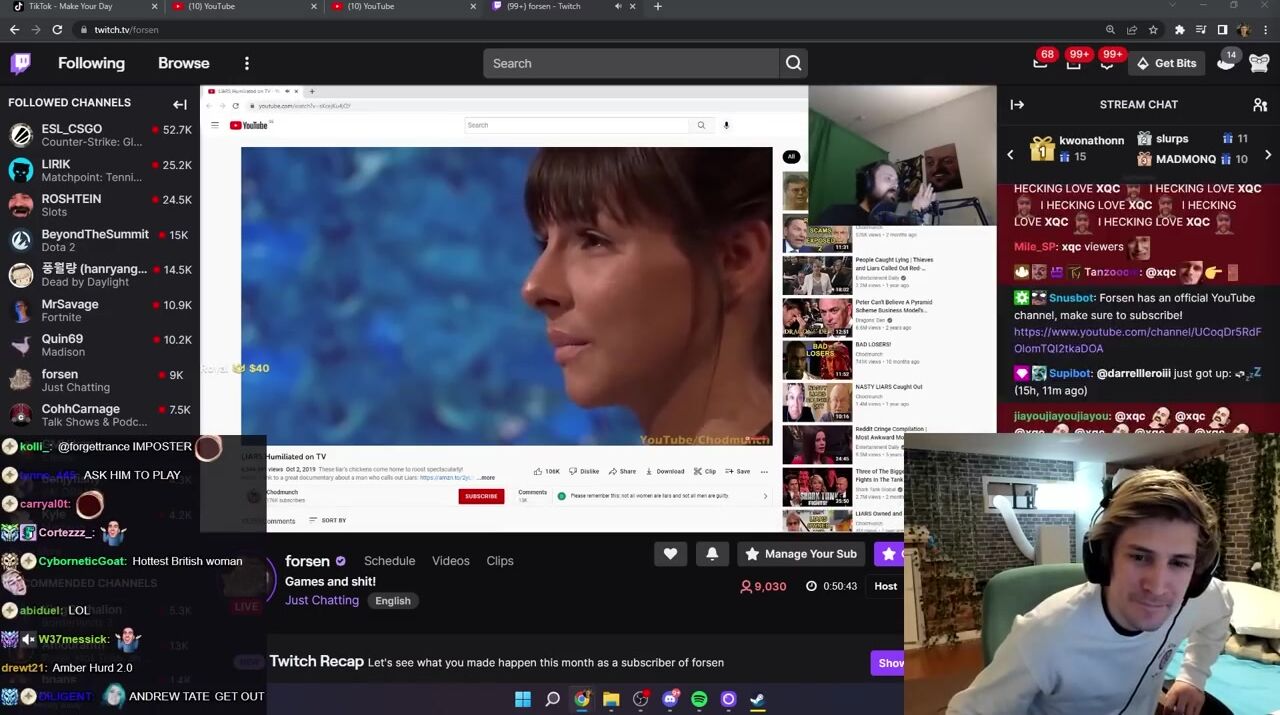Click Mile_SP's username in chat

(x=1035, y=246)
